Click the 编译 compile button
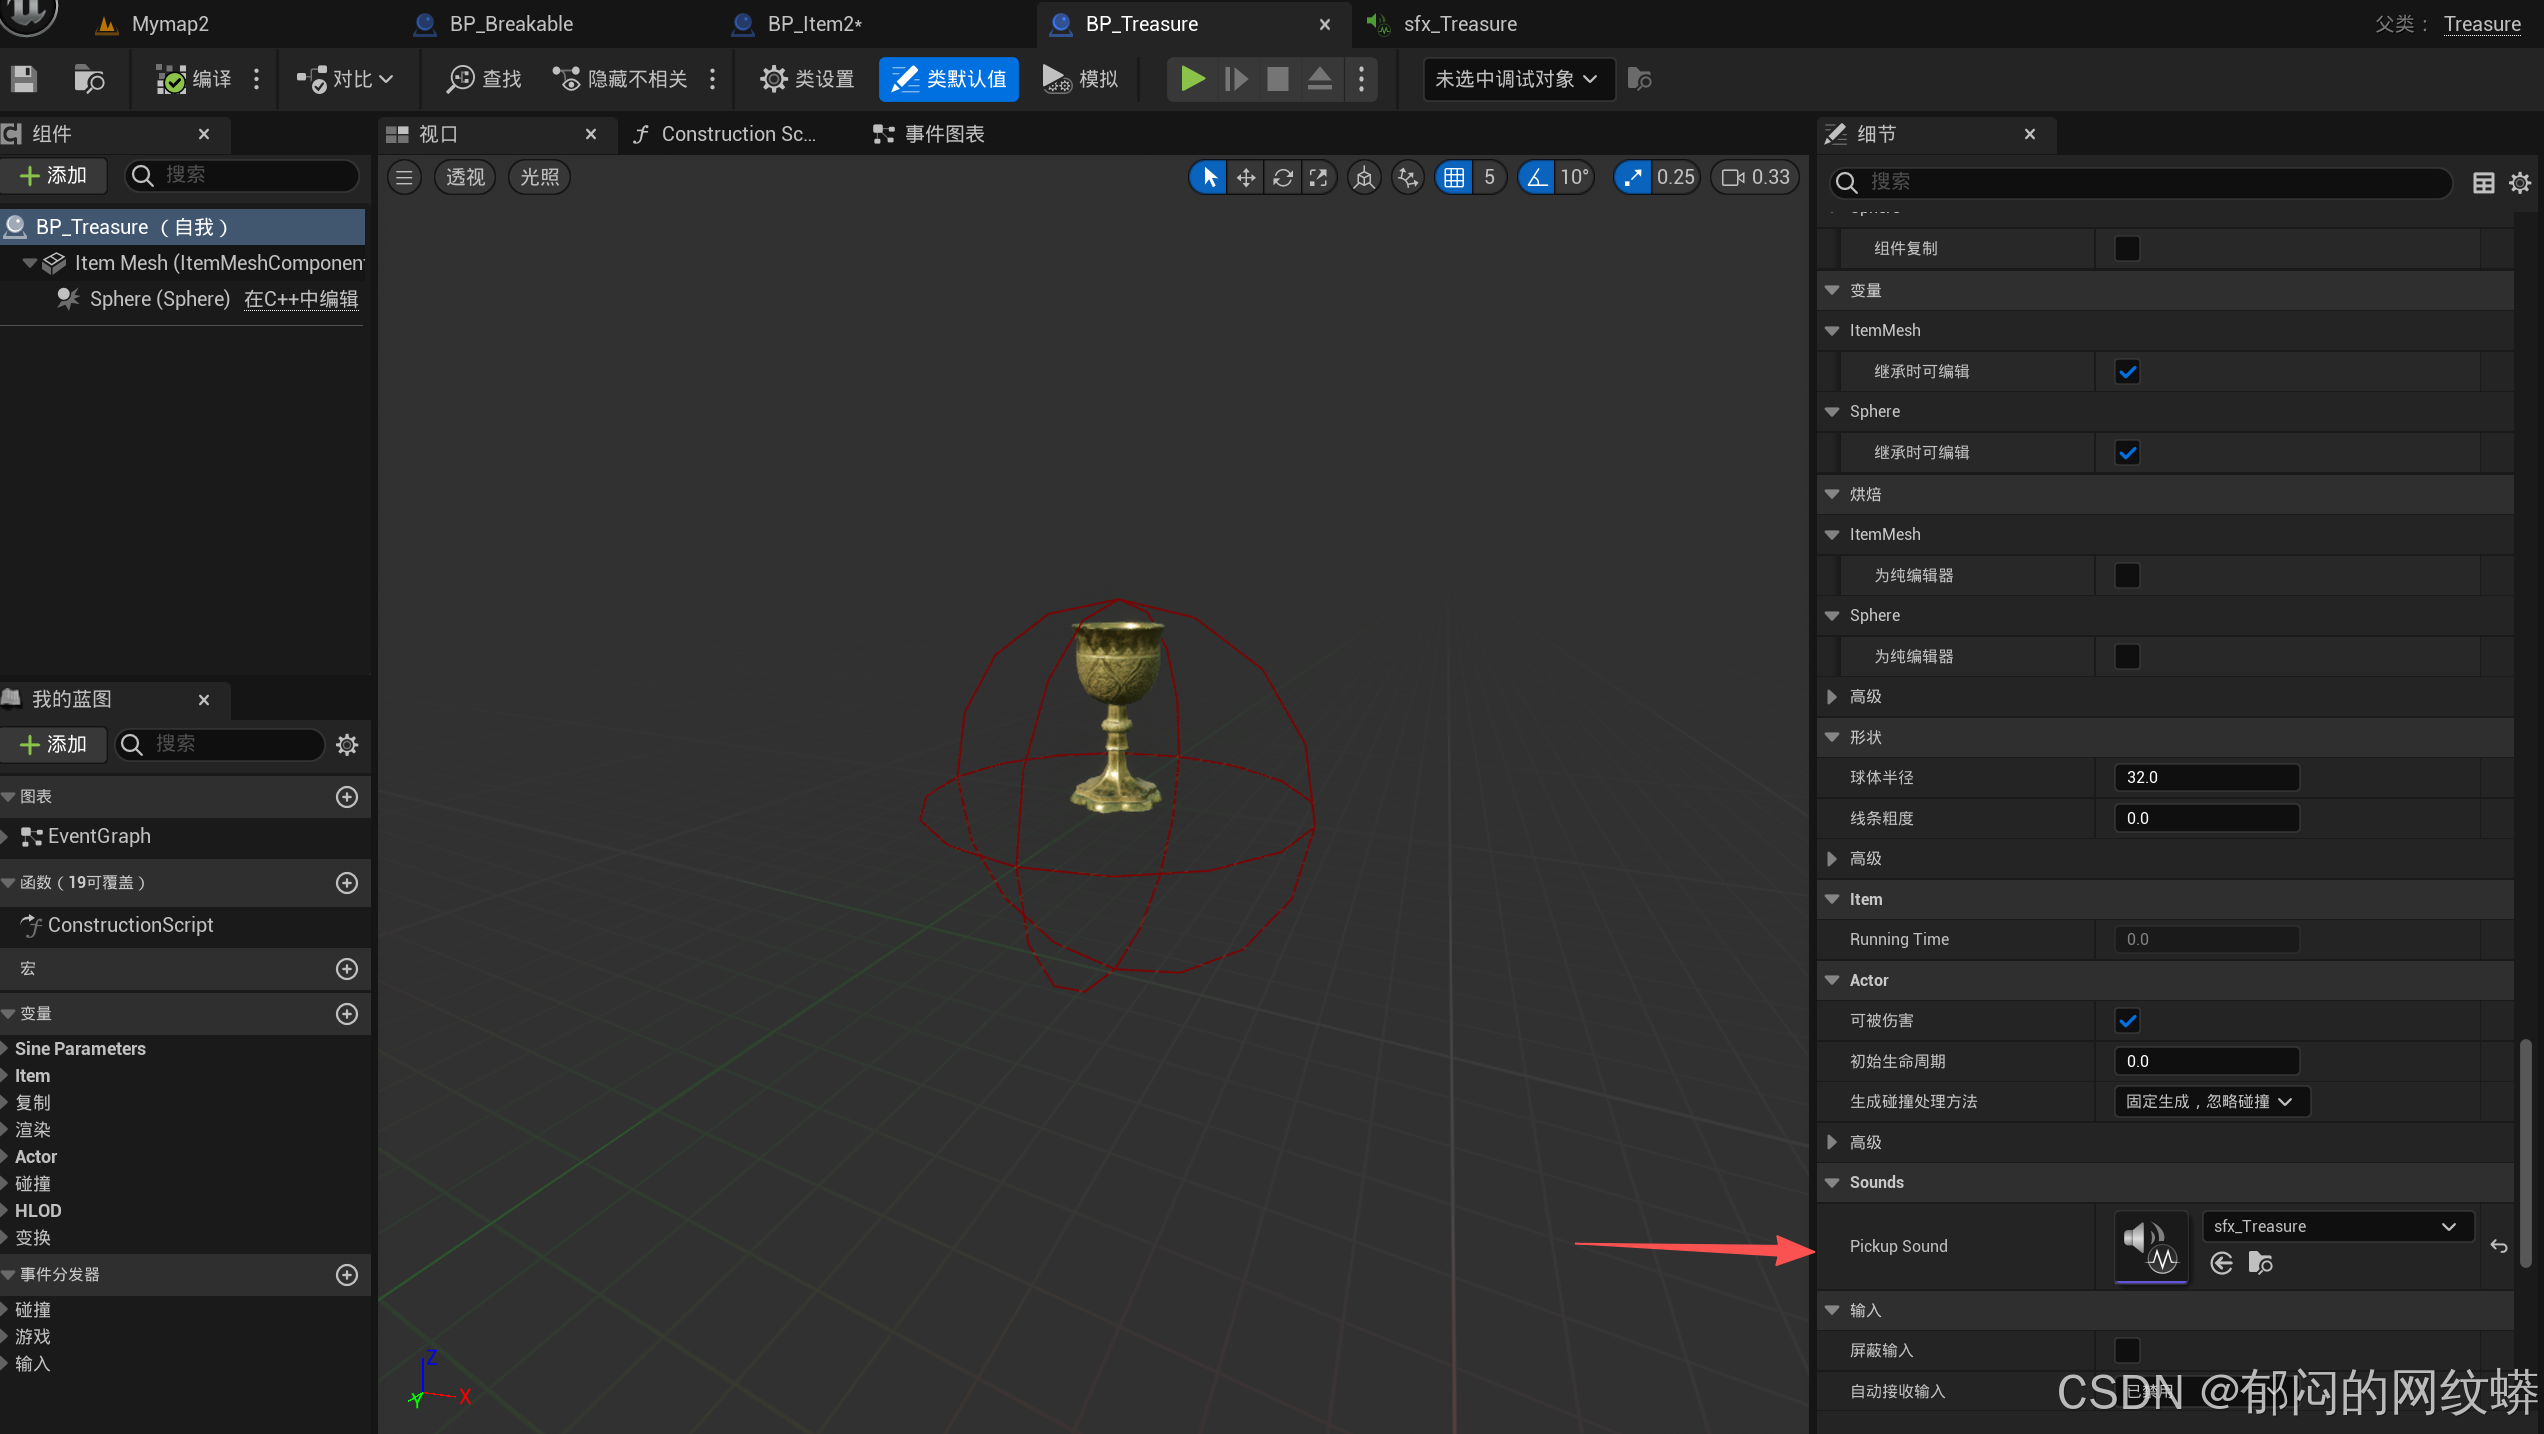 [195, 79]
